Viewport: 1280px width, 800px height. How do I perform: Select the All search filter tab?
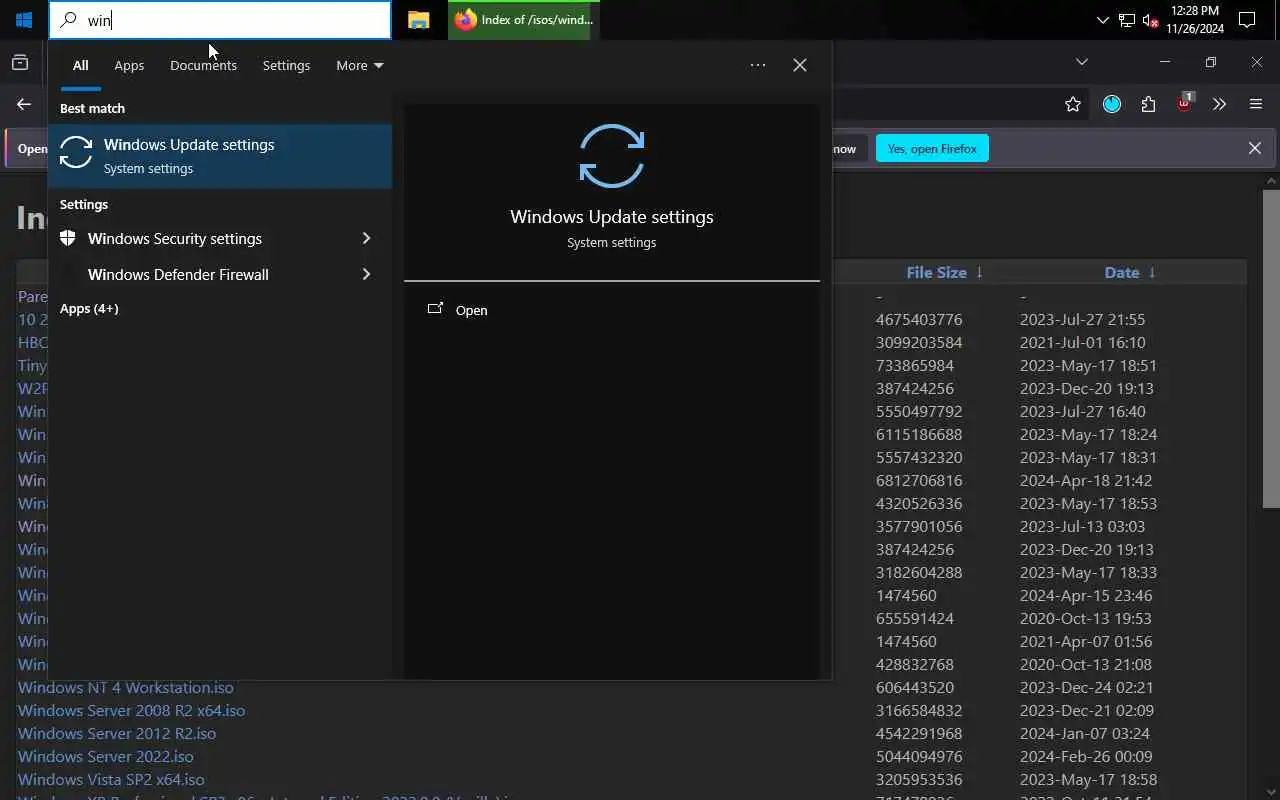click(80, 65)
